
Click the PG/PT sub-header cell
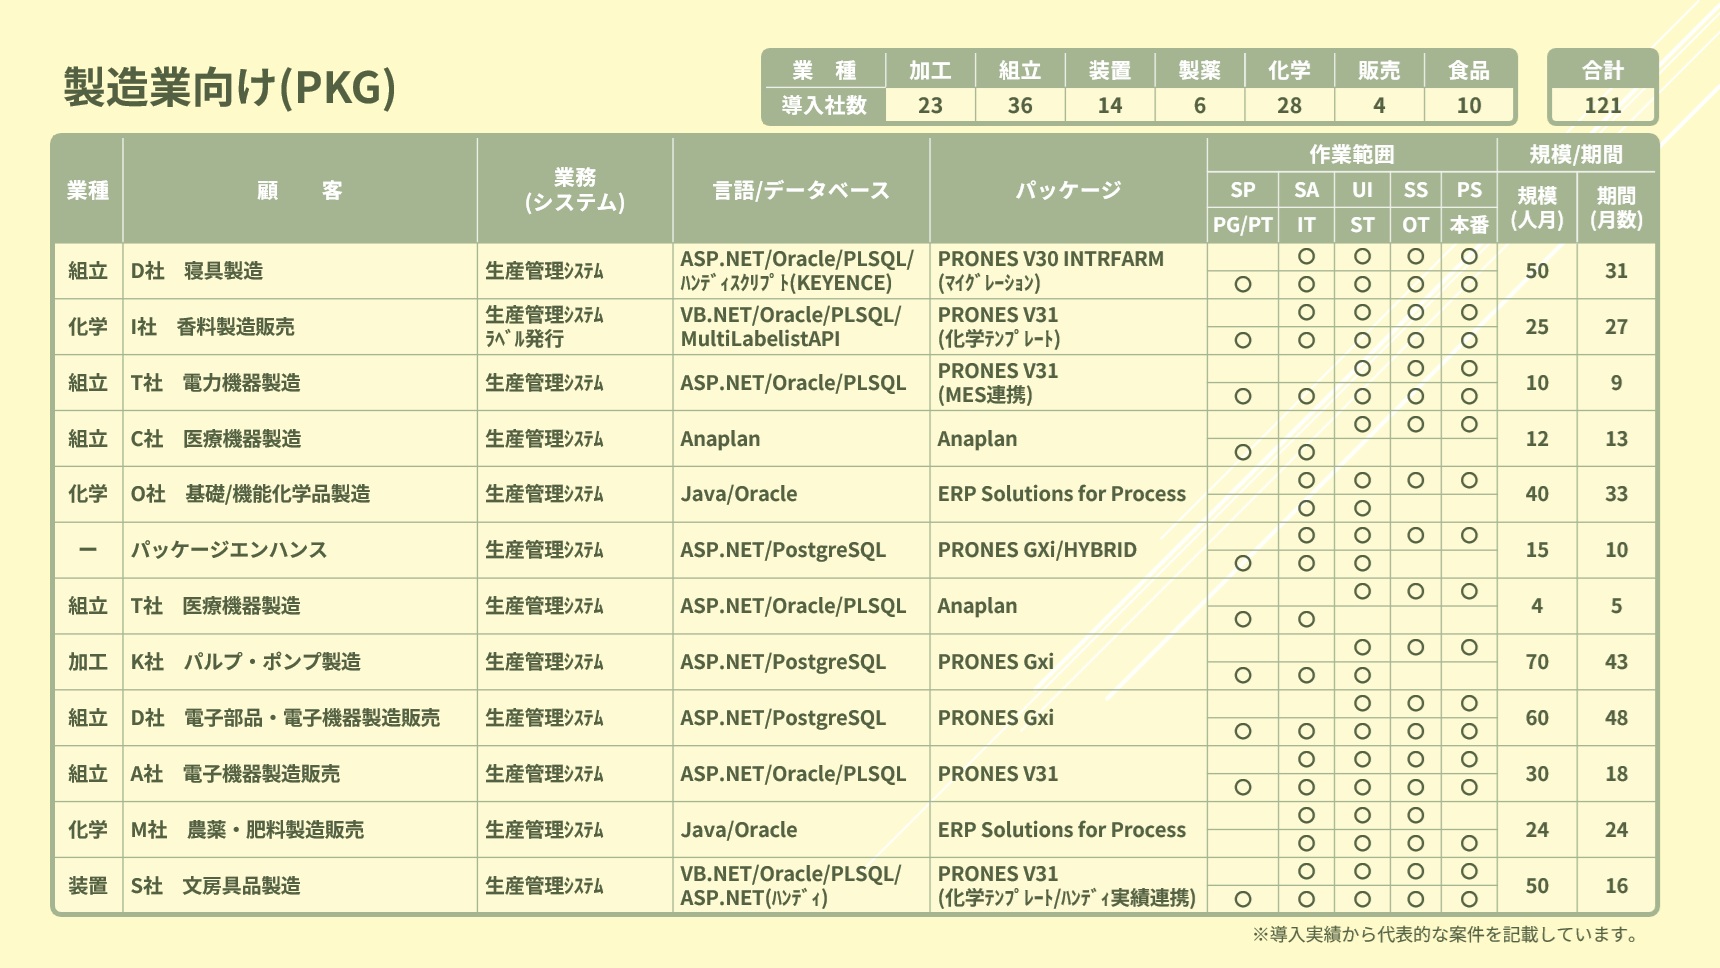pos(1242,226)
